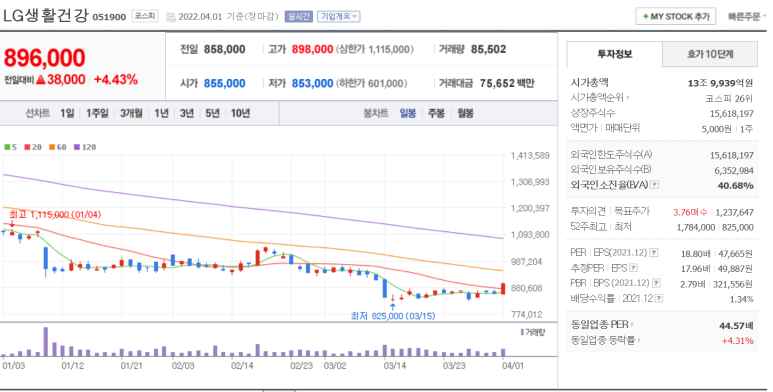This screenshot has height=392, width=773.
Task: Click the current price 896,000
Action: [44, 58]
